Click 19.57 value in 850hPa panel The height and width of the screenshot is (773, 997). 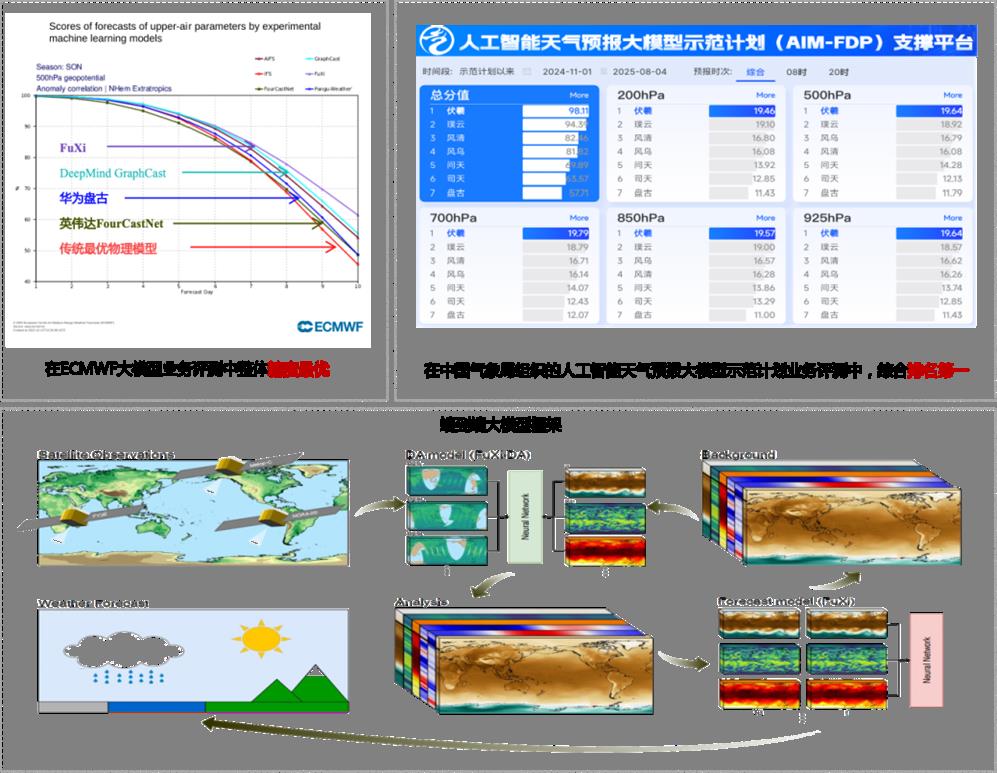764,233
